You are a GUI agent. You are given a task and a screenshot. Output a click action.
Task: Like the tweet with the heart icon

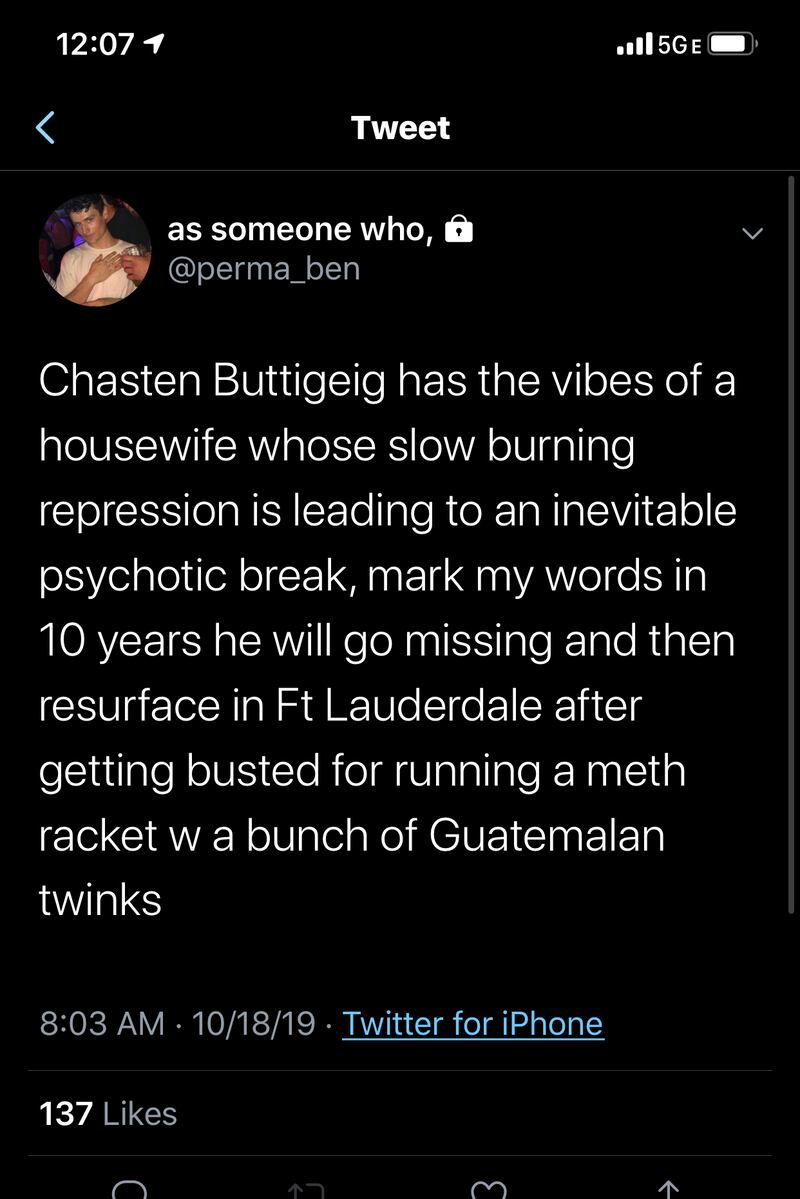point(488,1190)
